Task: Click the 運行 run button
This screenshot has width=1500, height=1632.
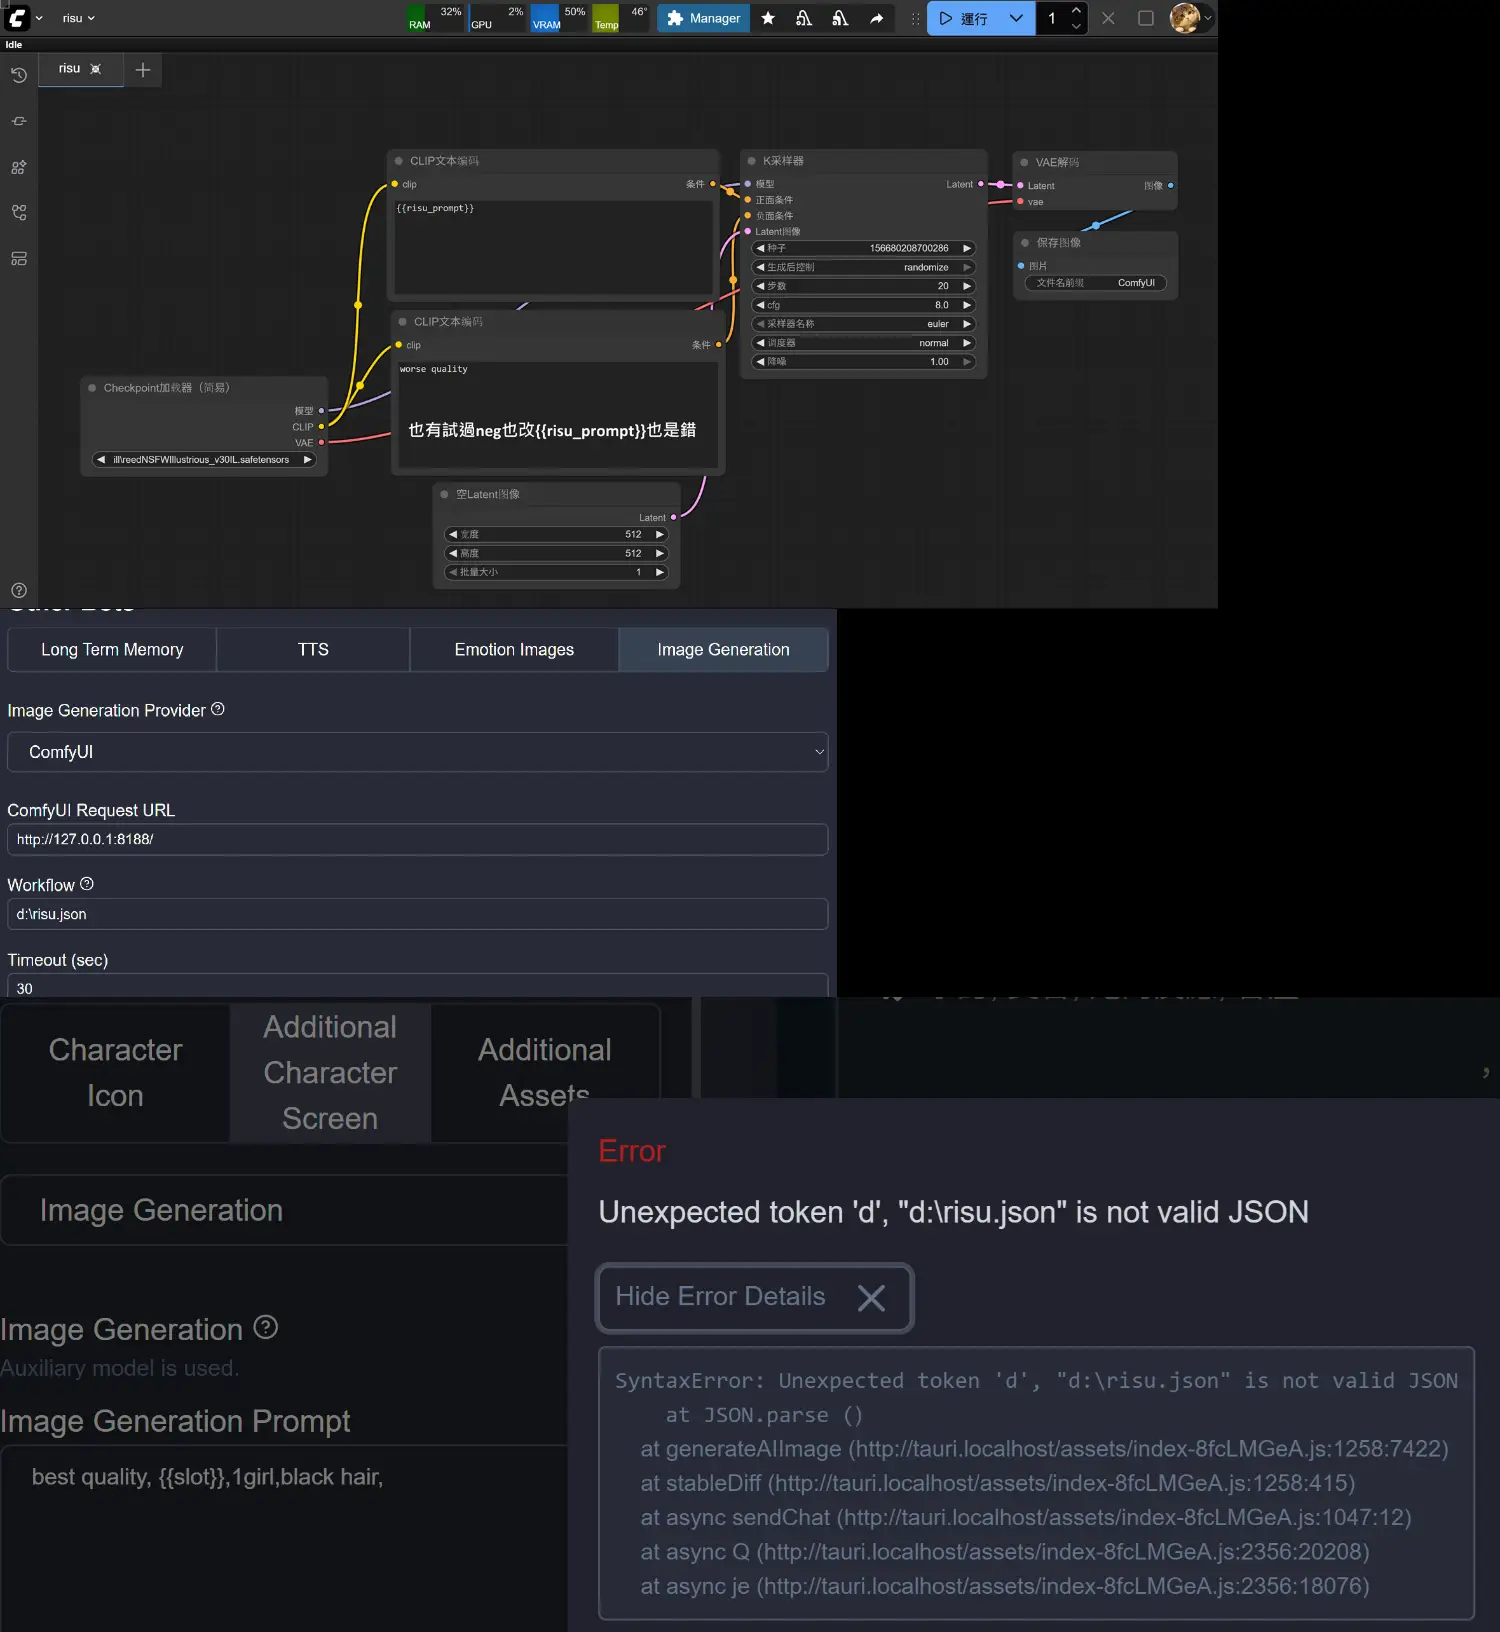Action: coord(964,18)
